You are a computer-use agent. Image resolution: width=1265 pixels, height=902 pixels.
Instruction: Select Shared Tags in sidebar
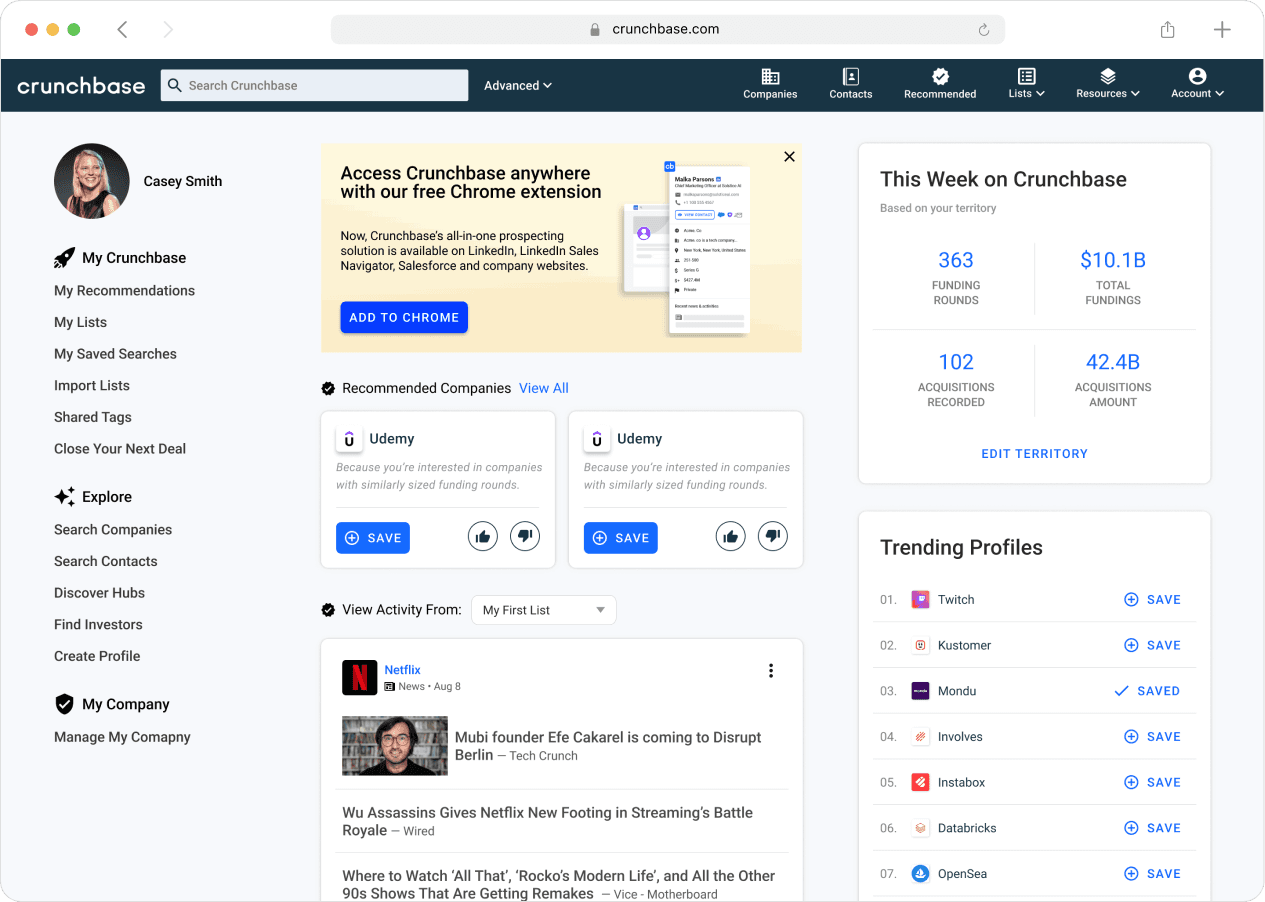(93, 417)
